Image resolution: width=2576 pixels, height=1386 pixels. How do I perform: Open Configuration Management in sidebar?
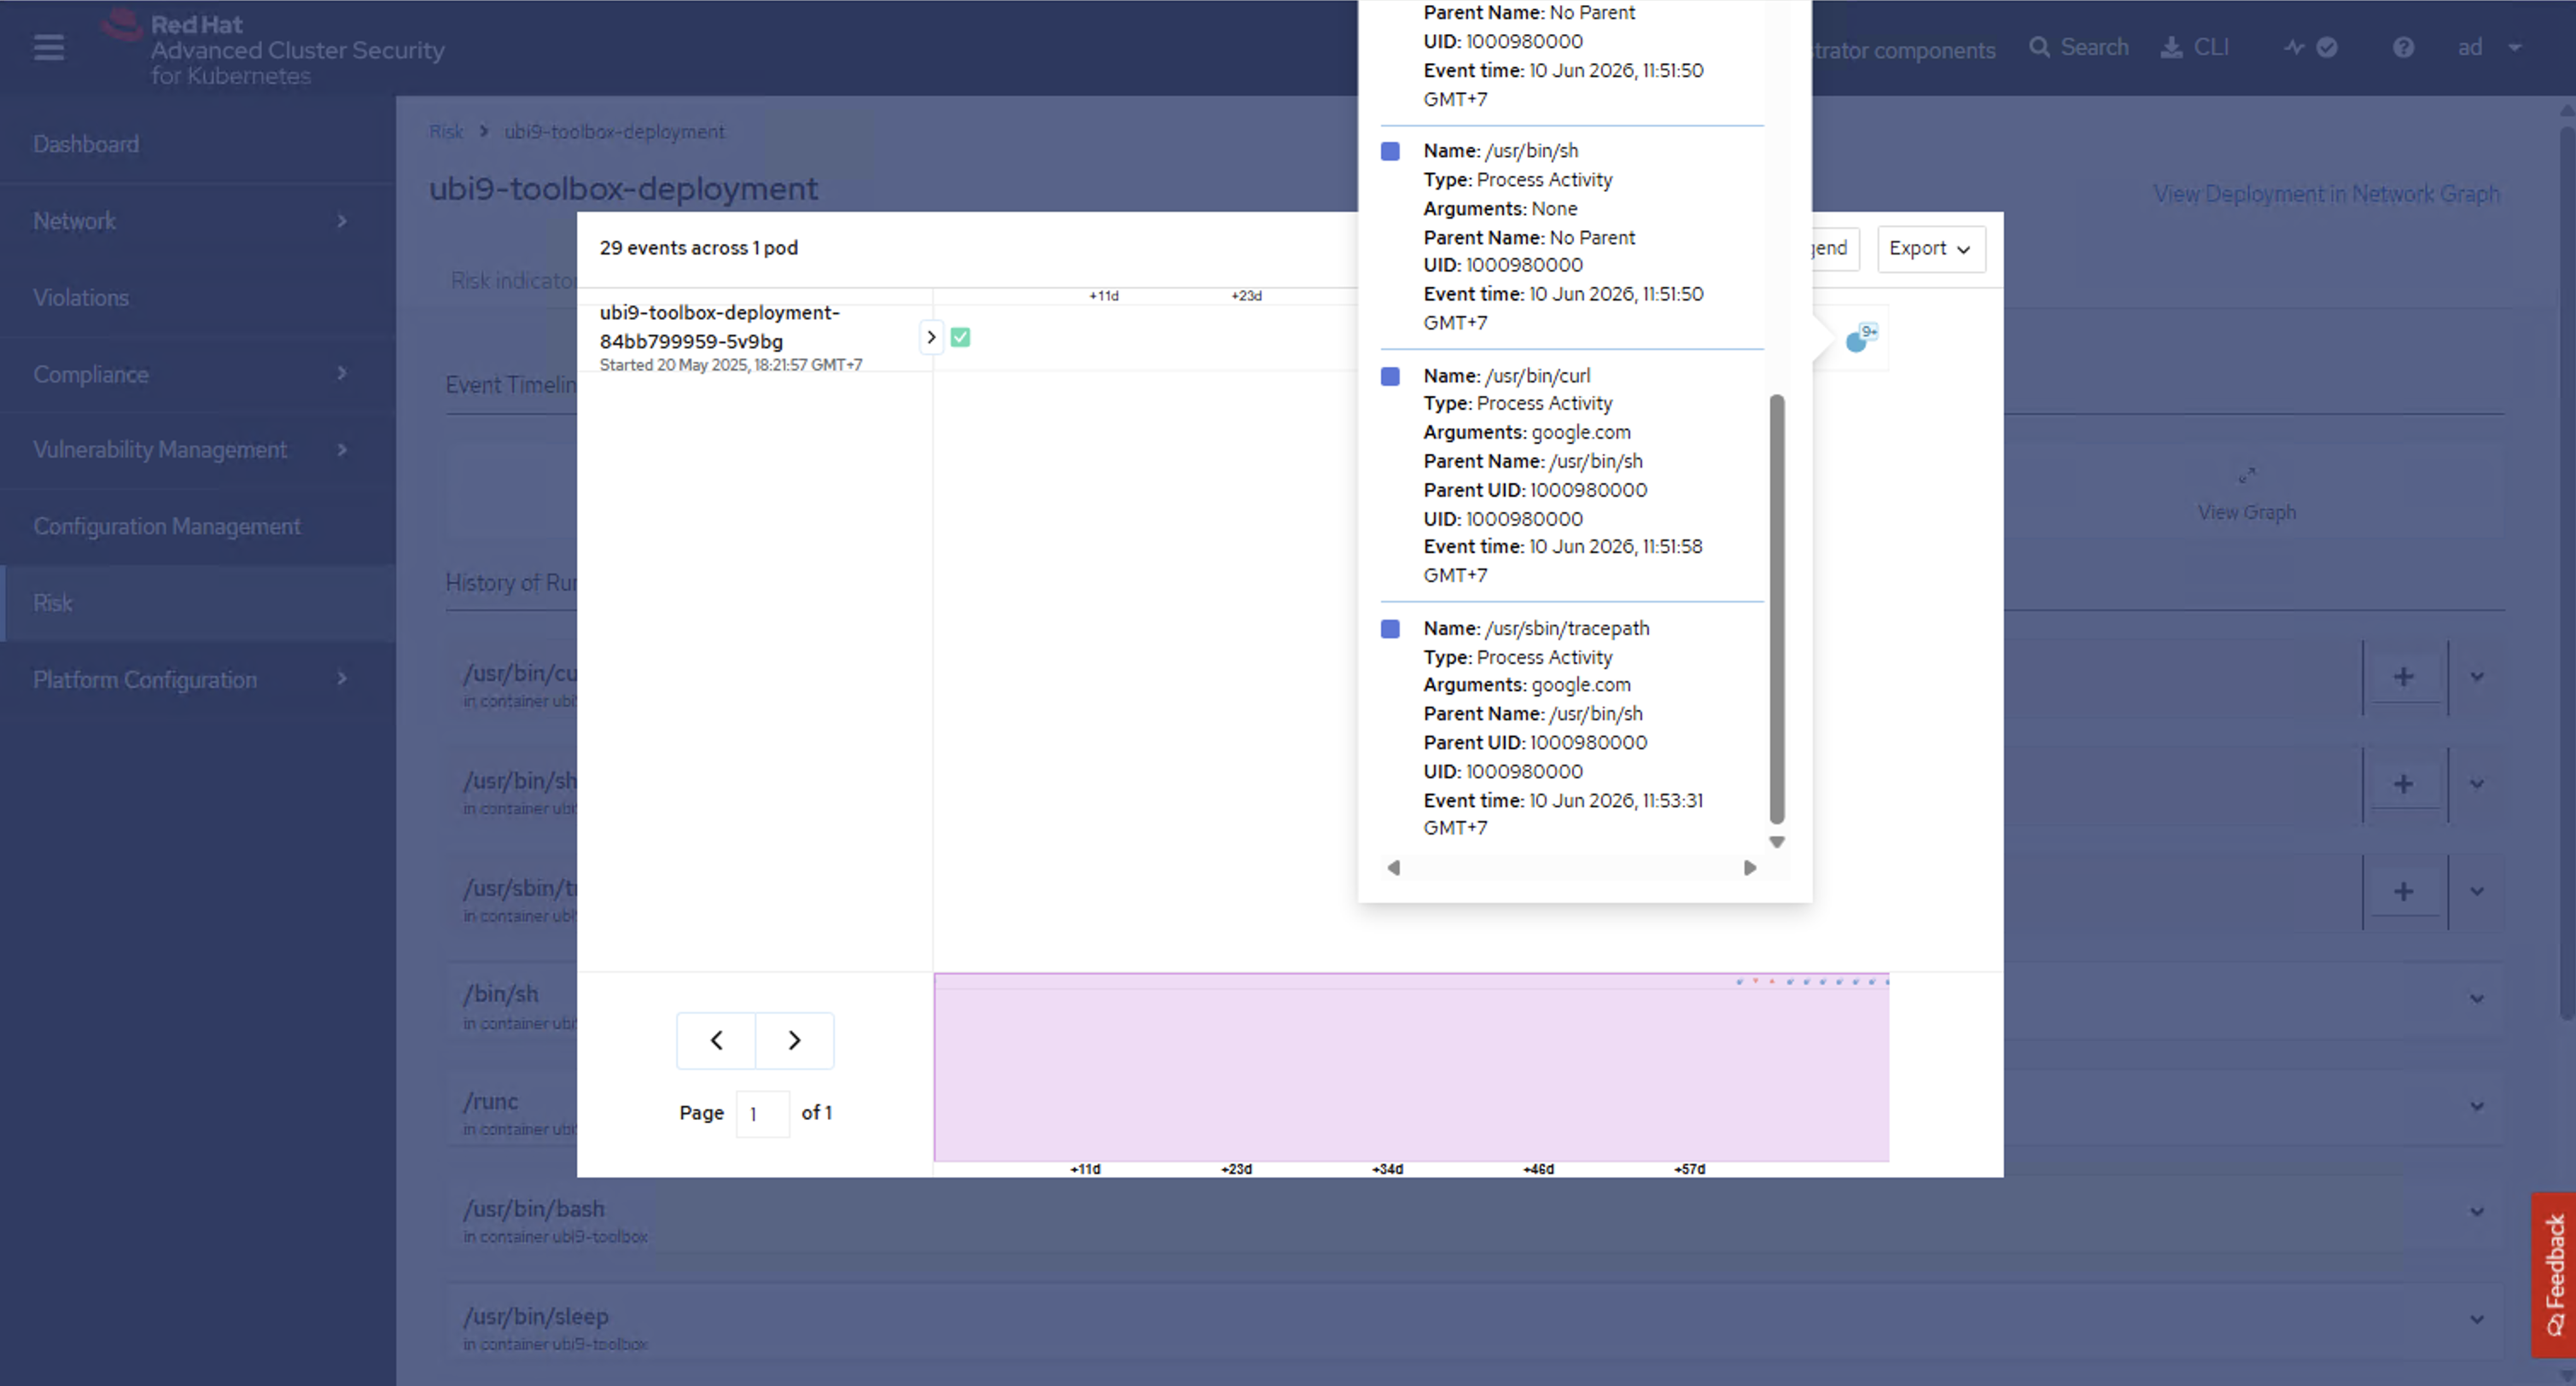(x=198, y=526)
